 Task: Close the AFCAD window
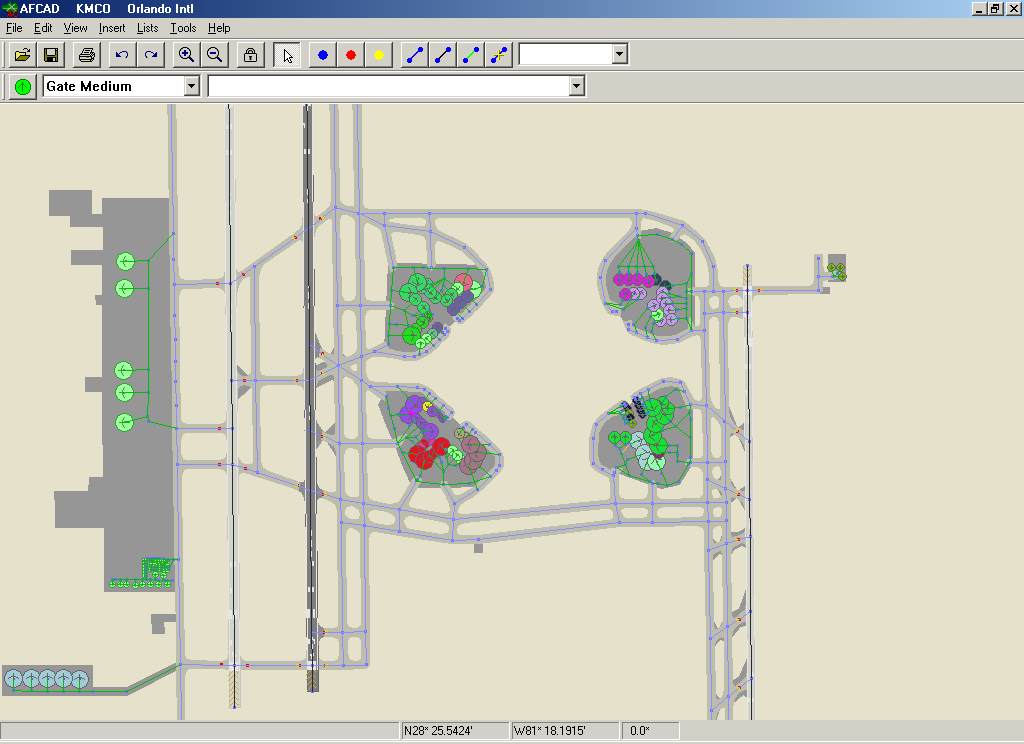click(x=1013, y=9)
